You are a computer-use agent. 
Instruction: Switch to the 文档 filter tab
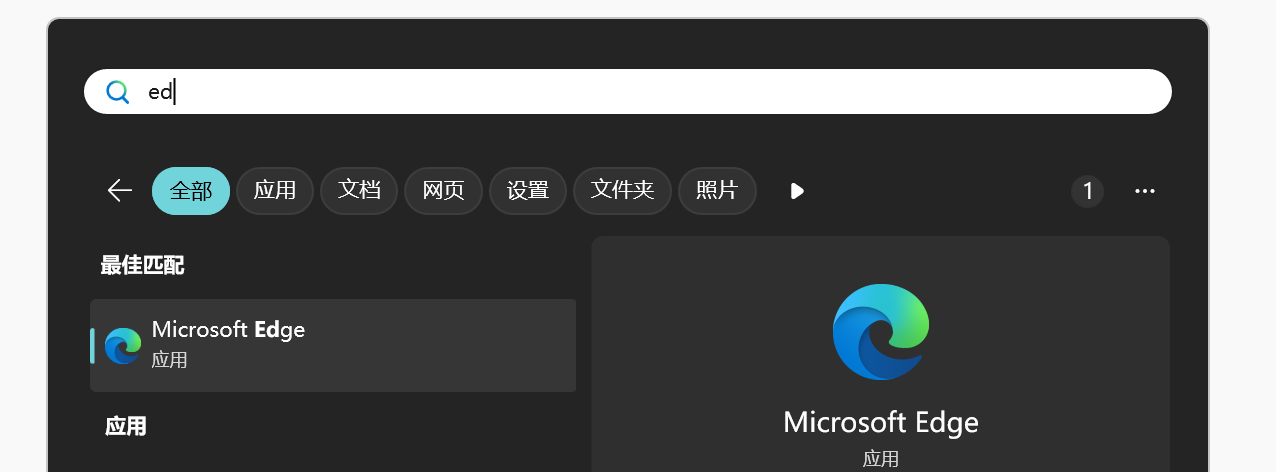pos(359,190)
